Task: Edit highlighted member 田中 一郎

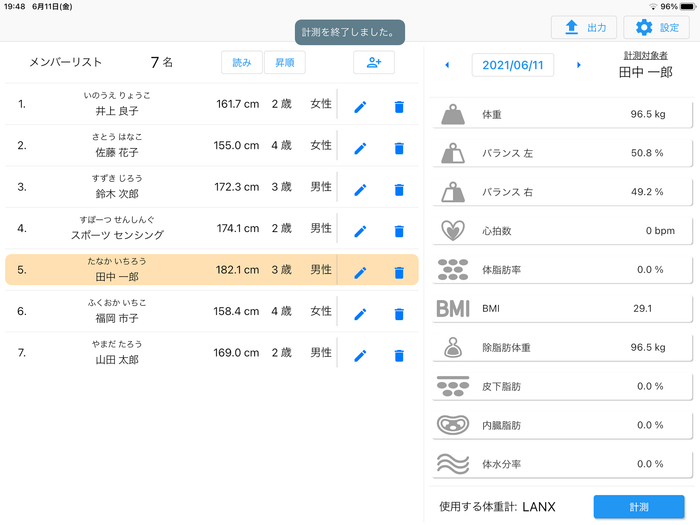Action: (360, 272)
